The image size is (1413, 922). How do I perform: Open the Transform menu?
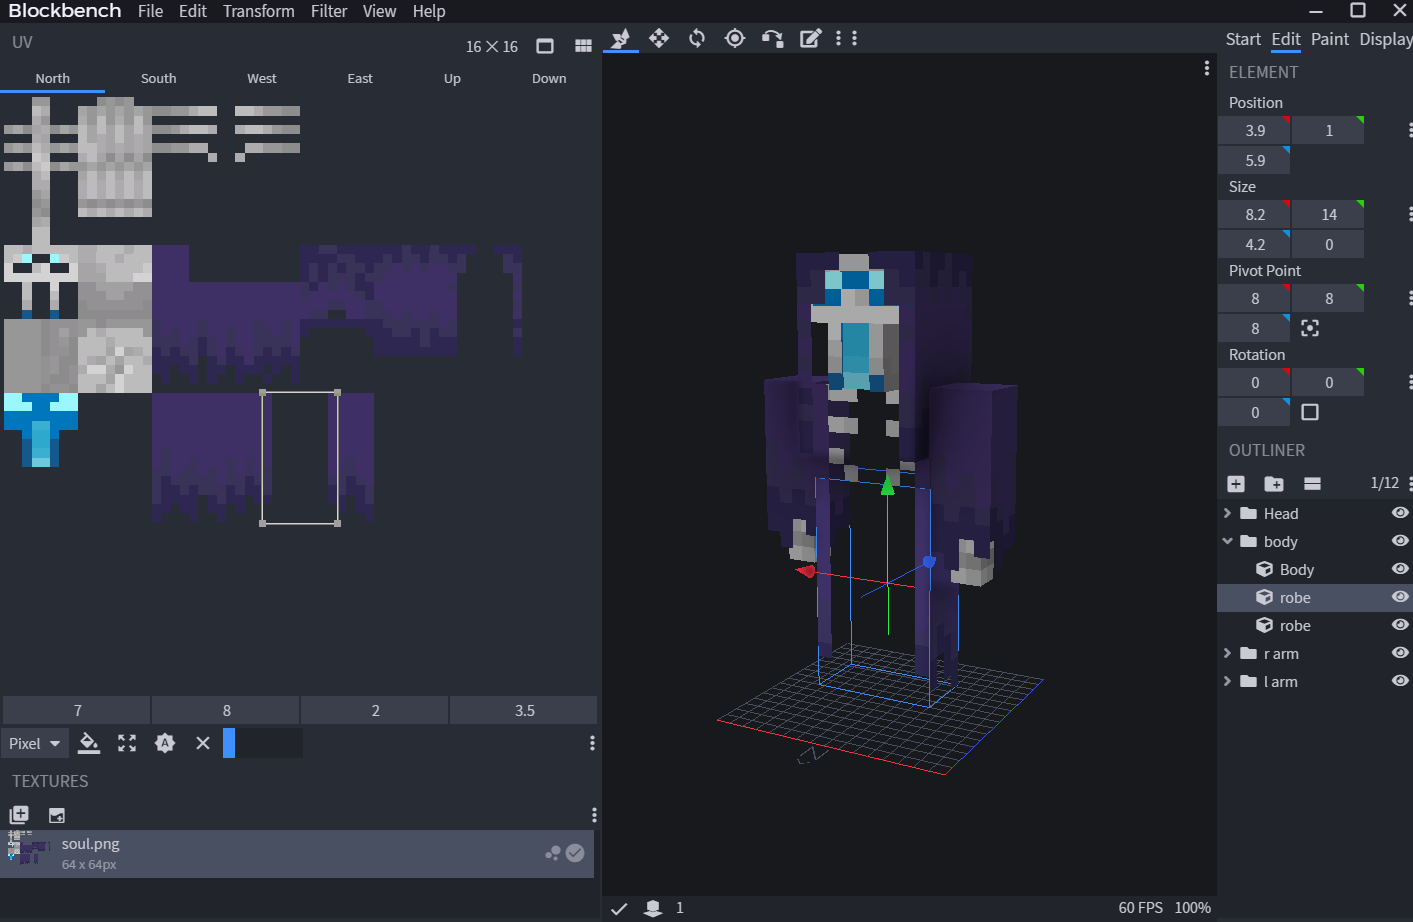coord(258,11)
